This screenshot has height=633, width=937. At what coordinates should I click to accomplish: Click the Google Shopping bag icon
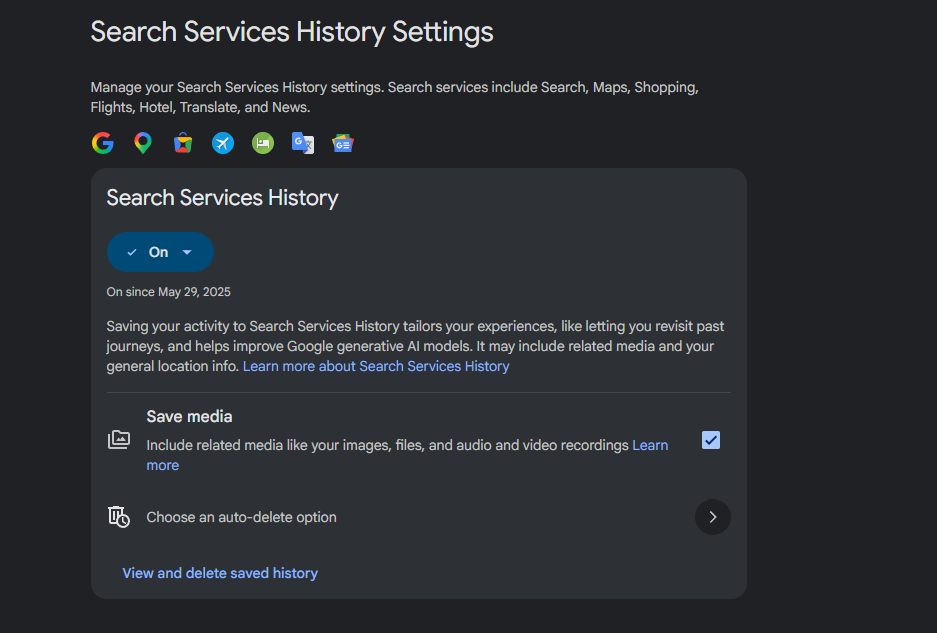(x=183, y=143)
